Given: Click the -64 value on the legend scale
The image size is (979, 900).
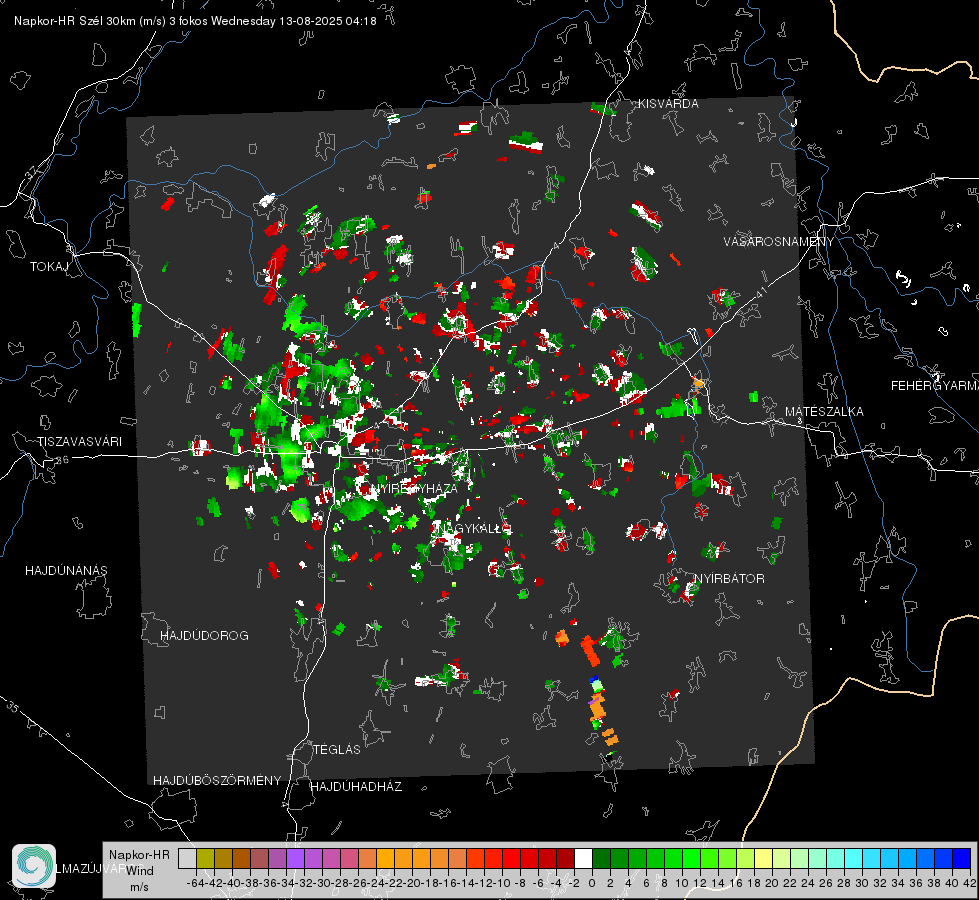Looking at the screenshot, I should (196, 883).
